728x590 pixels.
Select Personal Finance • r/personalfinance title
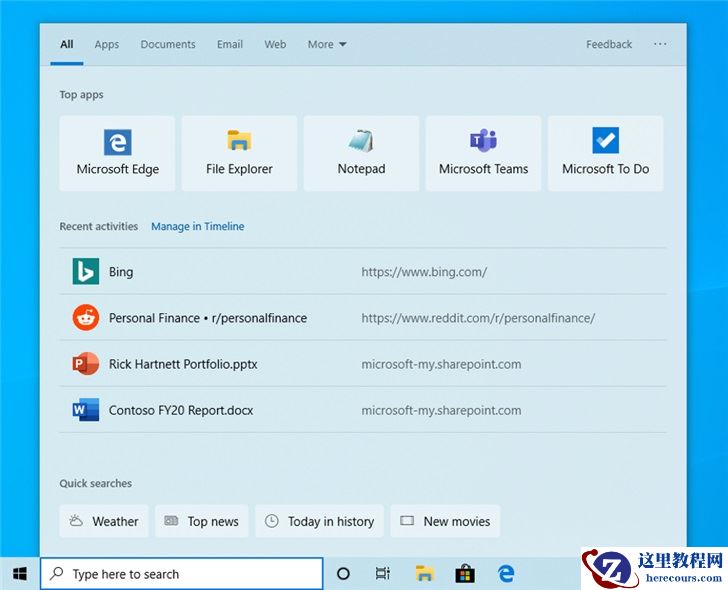tap(208, 318)
